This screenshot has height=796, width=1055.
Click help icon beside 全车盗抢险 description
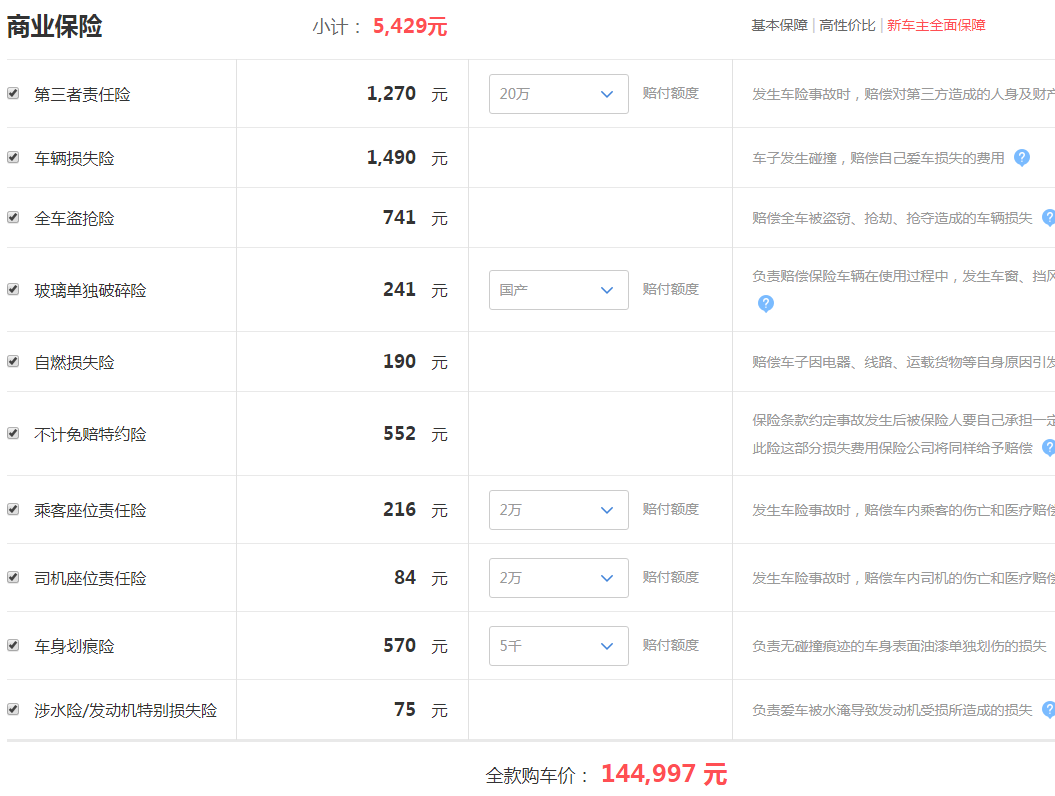(x=1049, y=217)
